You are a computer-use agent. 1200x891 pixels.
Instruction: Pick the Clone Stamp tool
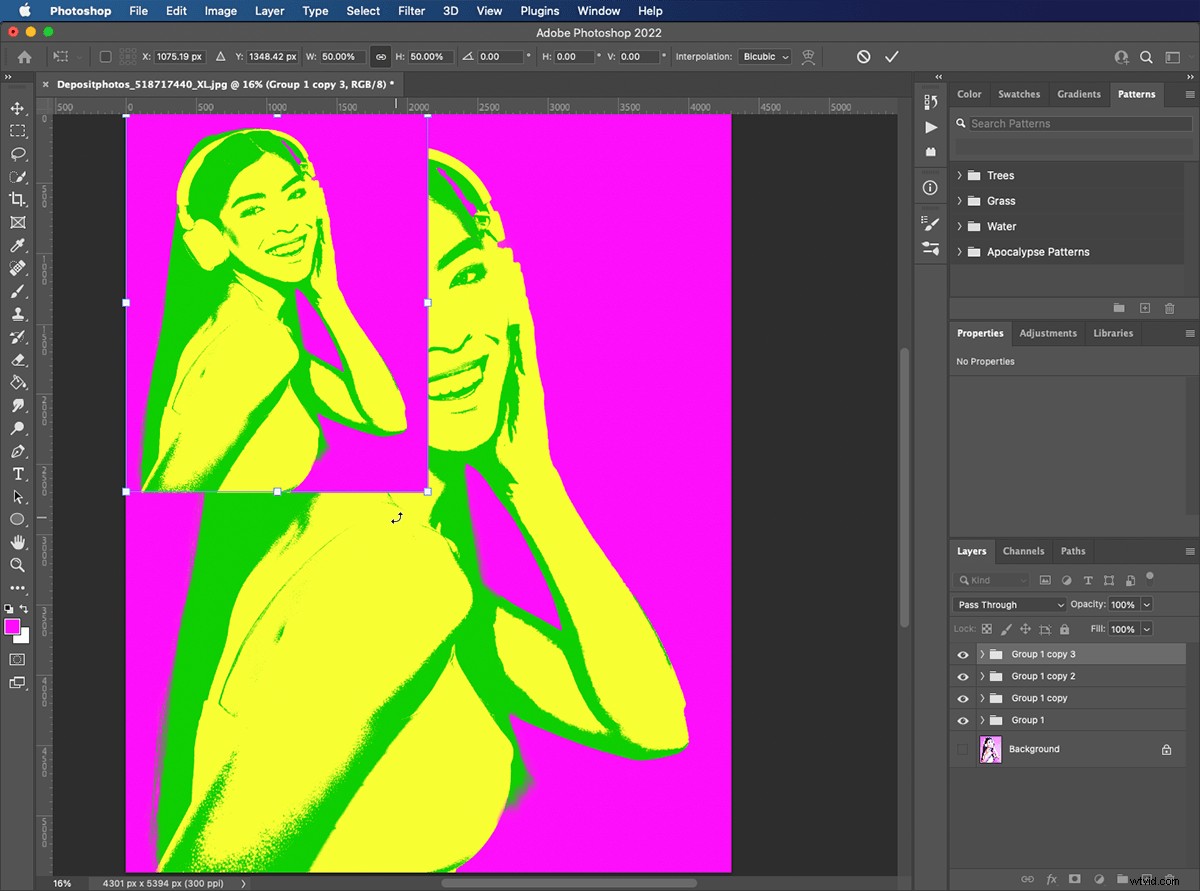[x=17, y=314]
